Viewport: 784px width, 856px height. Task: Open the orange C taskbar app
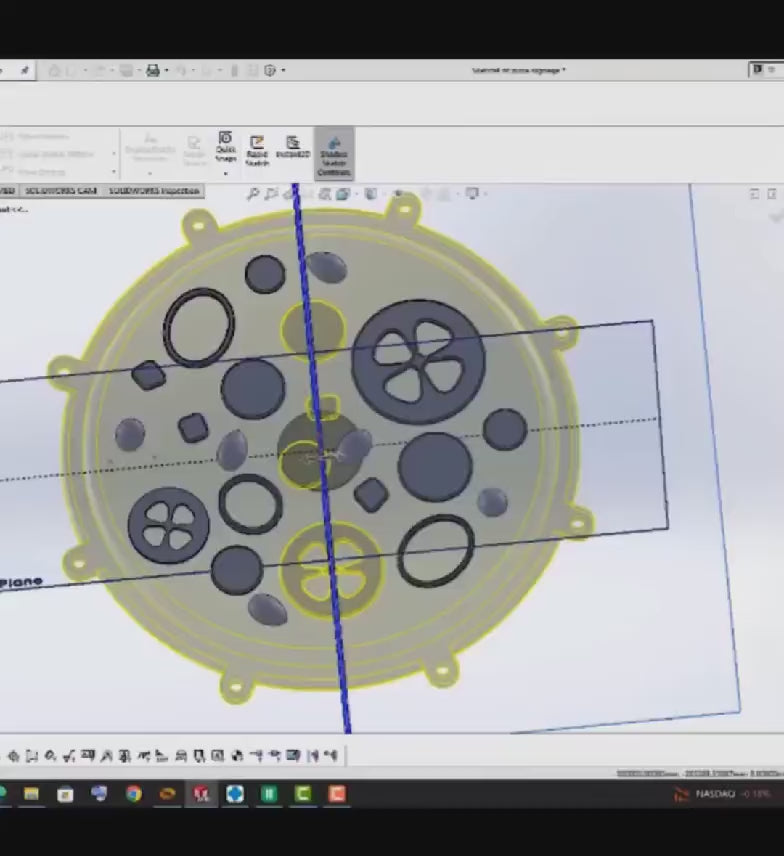337,794
